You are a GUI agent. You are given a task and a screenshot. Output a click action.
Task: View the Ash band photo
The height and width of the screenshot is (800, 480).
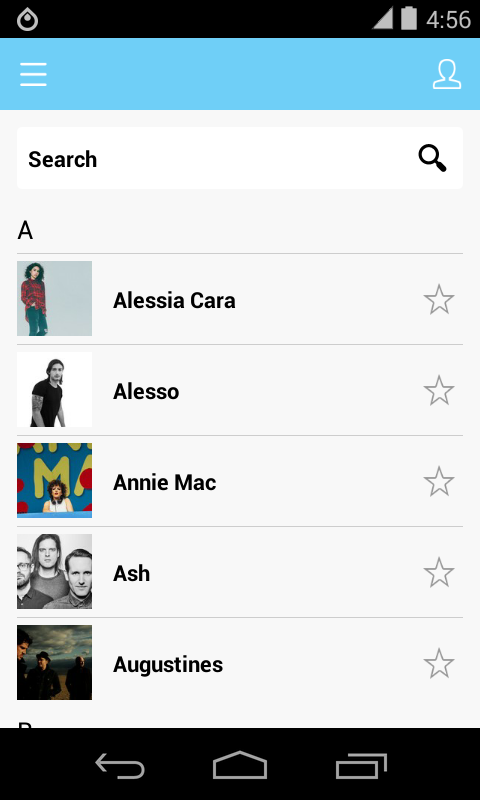[x=55, y=571]
